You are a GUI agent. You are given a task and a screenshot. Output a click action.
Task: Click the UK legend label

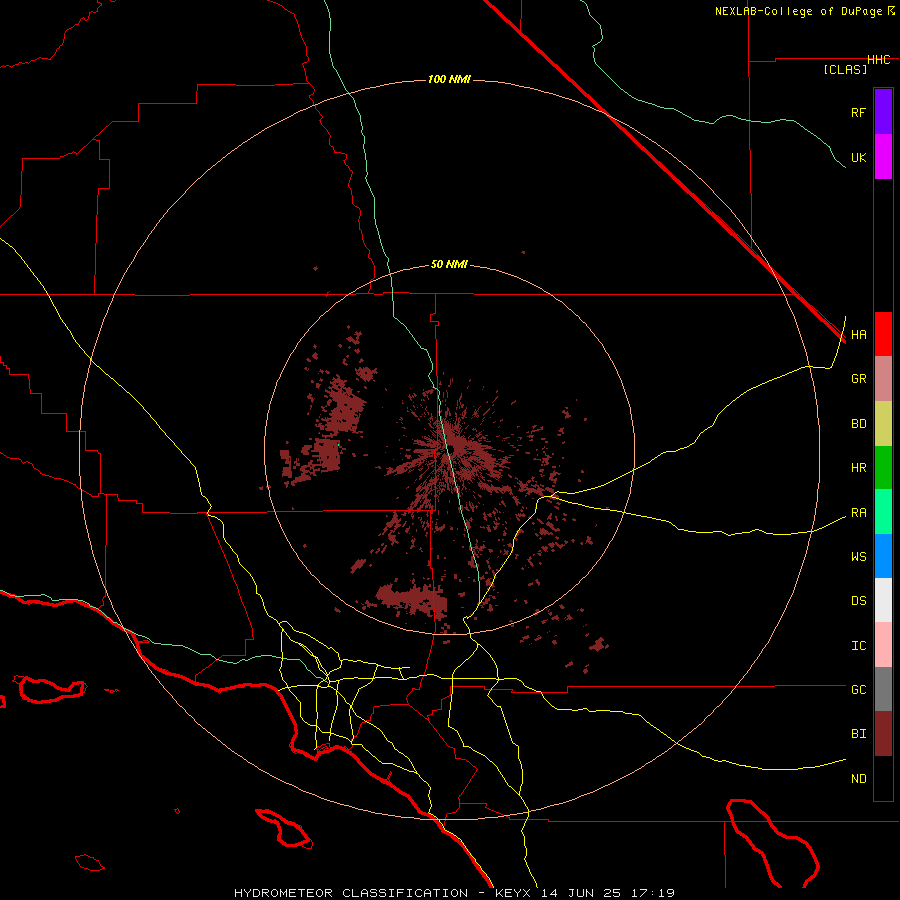[x=858, y=157]
